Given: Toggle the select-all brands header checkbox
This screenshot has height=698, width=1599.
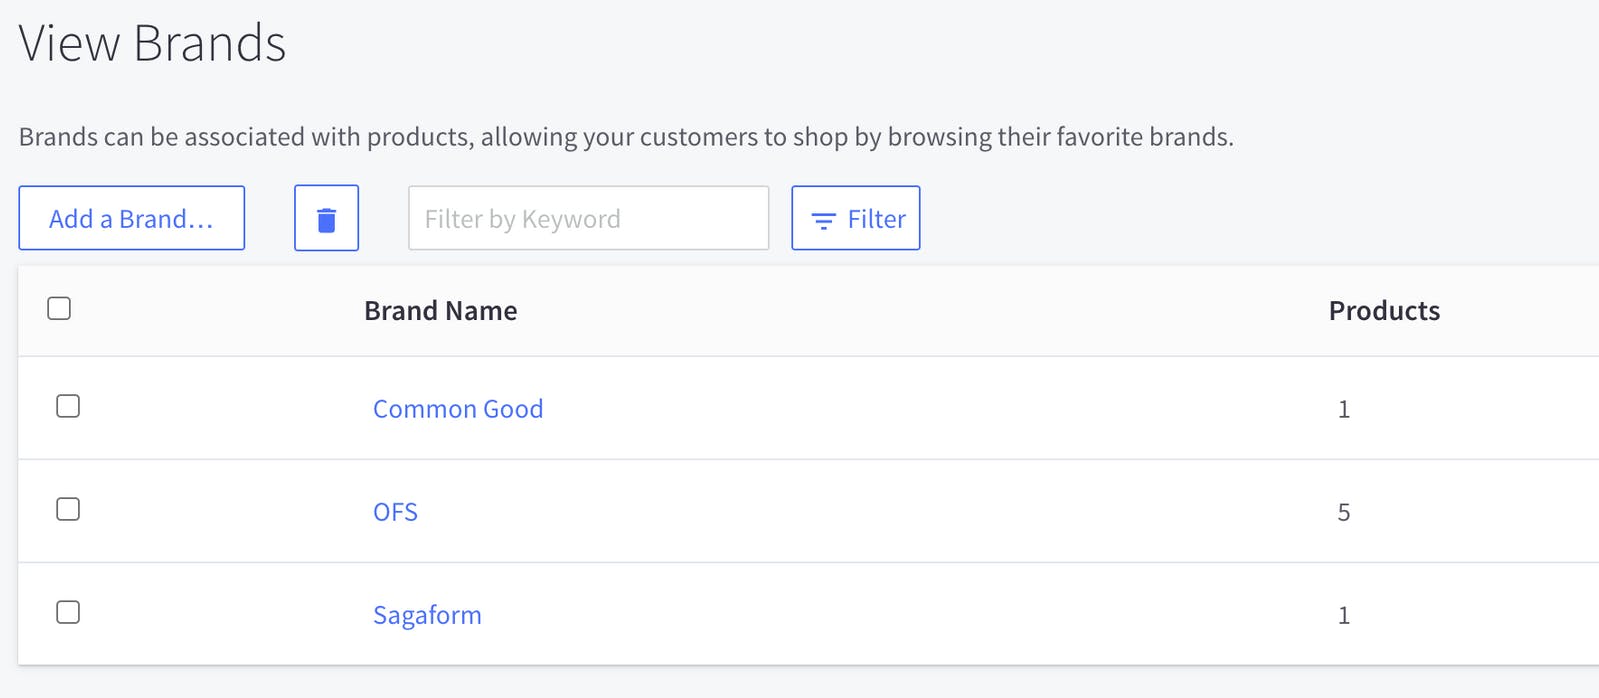Looking at the screenshot, I should 59,308.
